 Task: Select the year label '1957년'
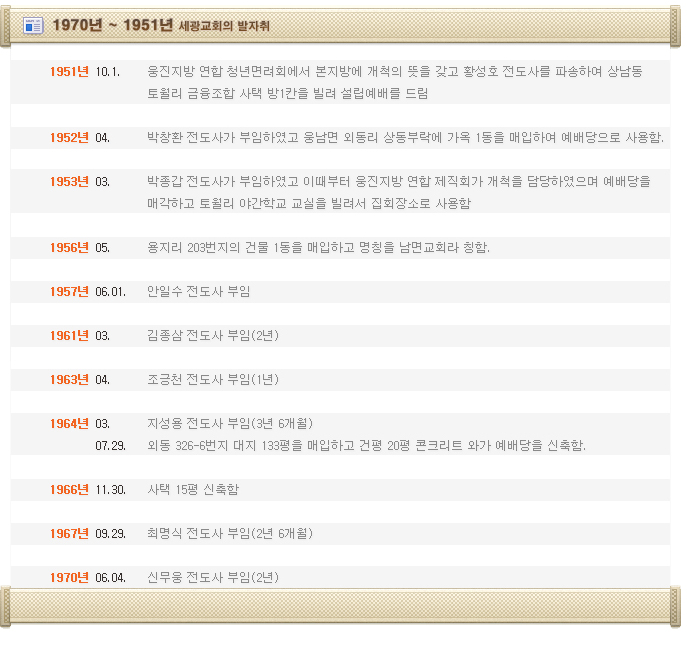(x=69, y=291)
